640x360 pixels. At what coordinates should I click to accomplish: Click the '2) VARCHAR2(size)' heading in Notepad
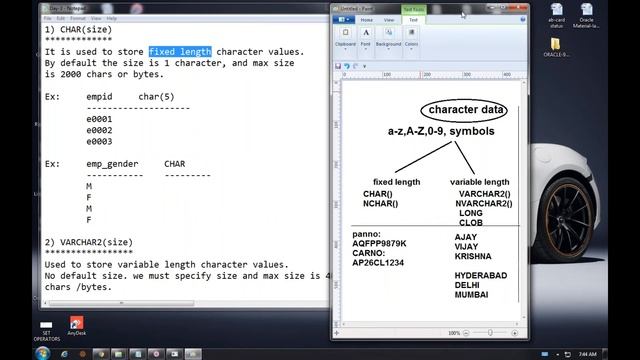pyautogui.click(x=89, y=242)
